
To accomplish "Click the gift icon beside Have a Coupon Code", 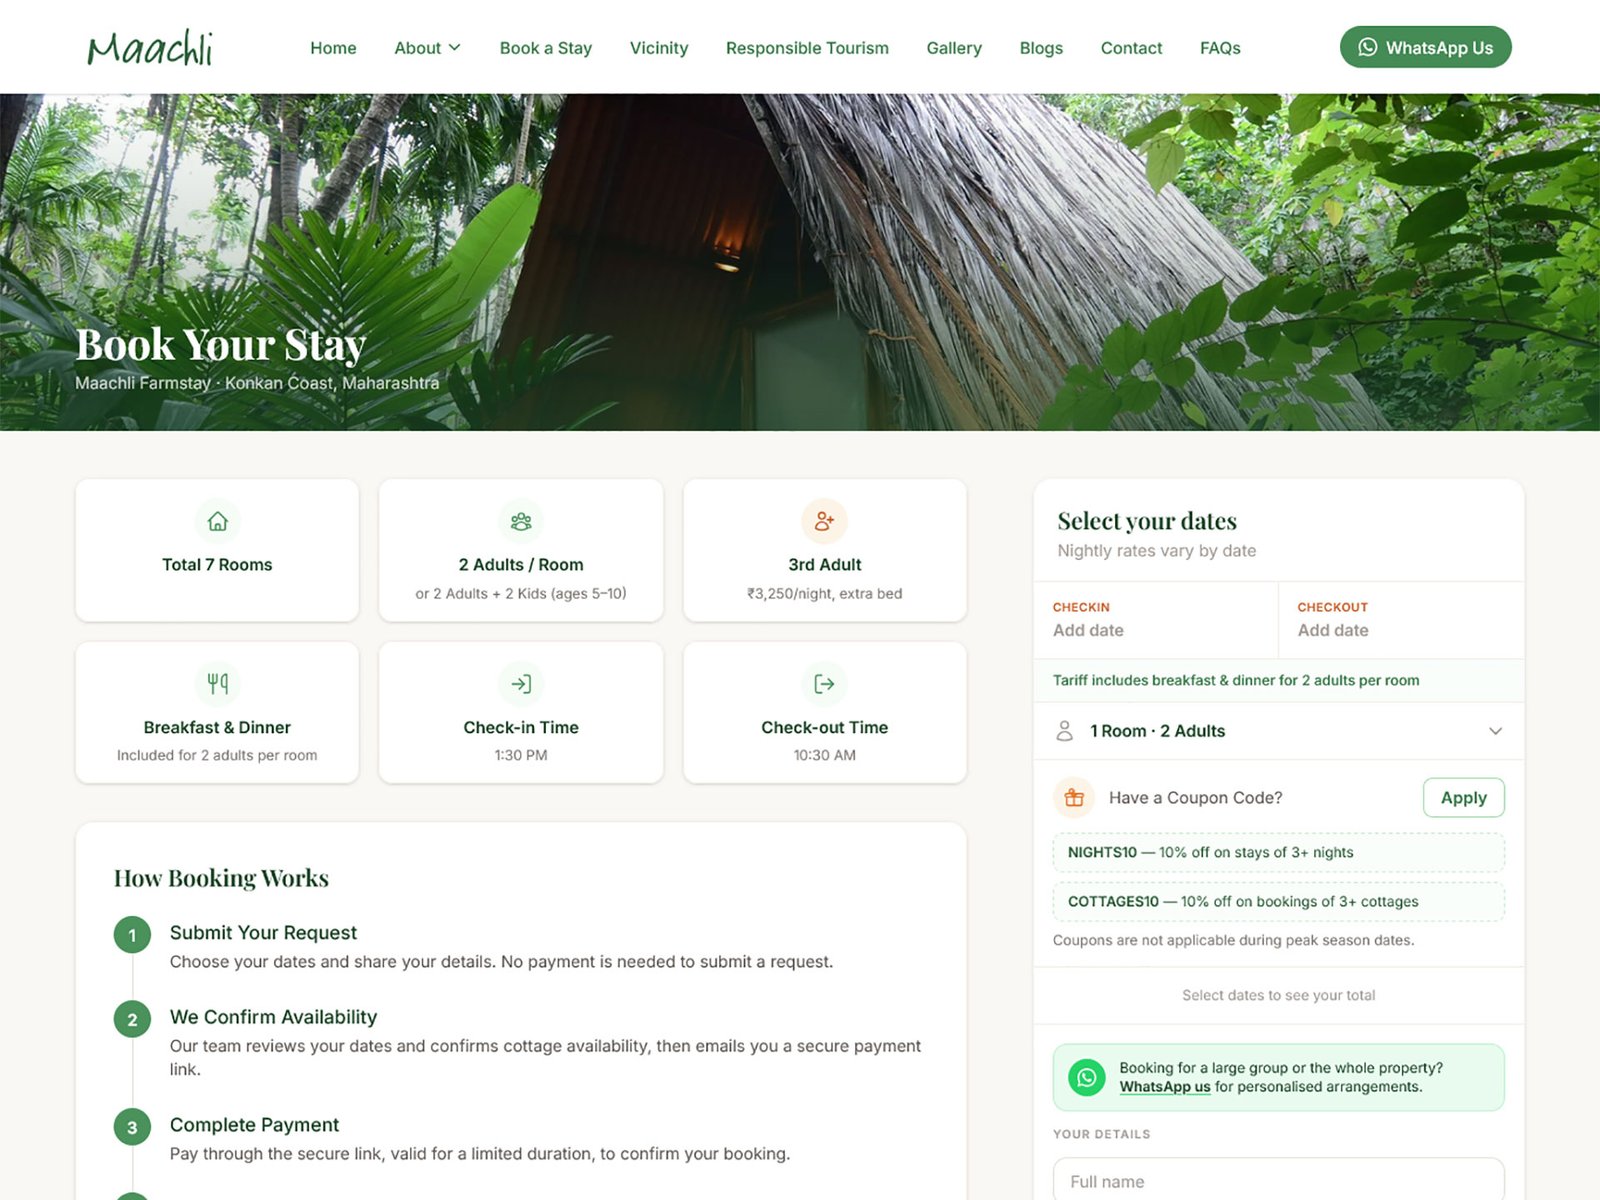I will tap(1074, 797).
